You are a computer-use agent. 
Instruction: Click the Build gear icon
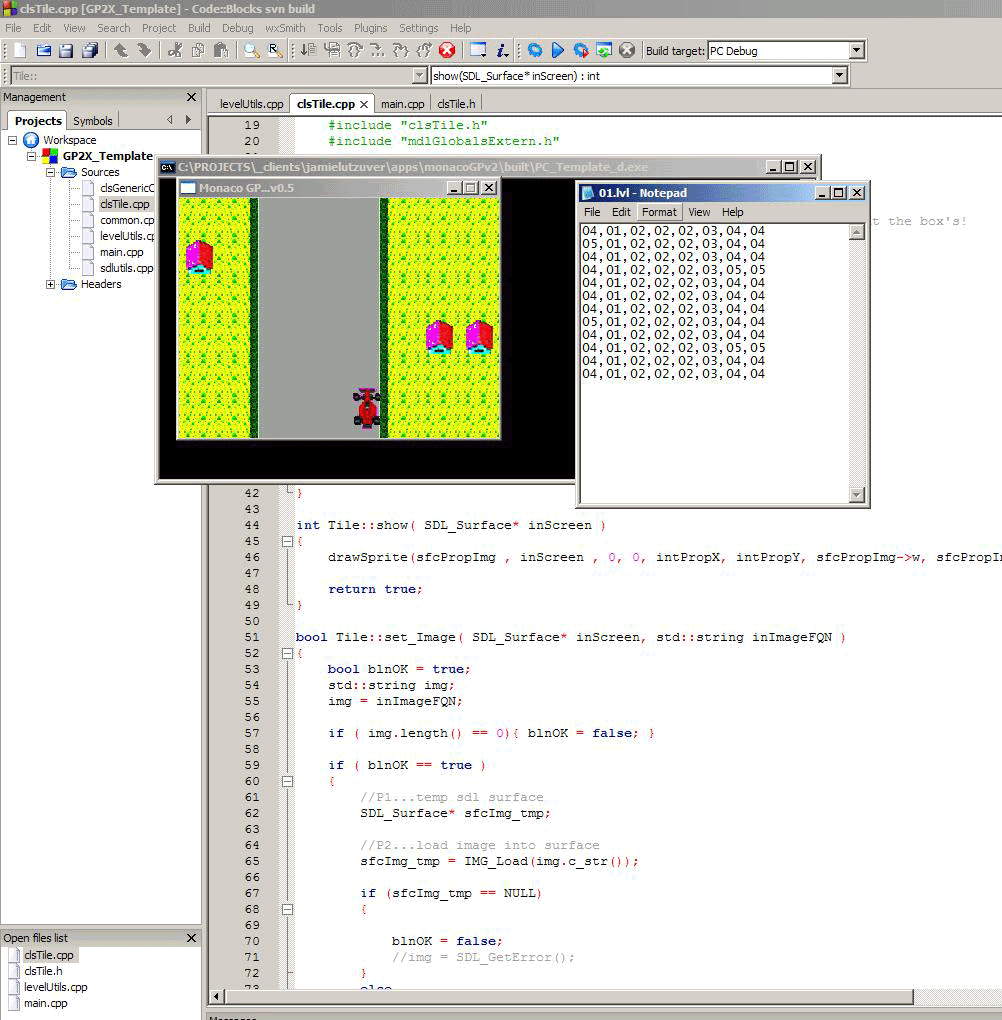click(535, 50)
